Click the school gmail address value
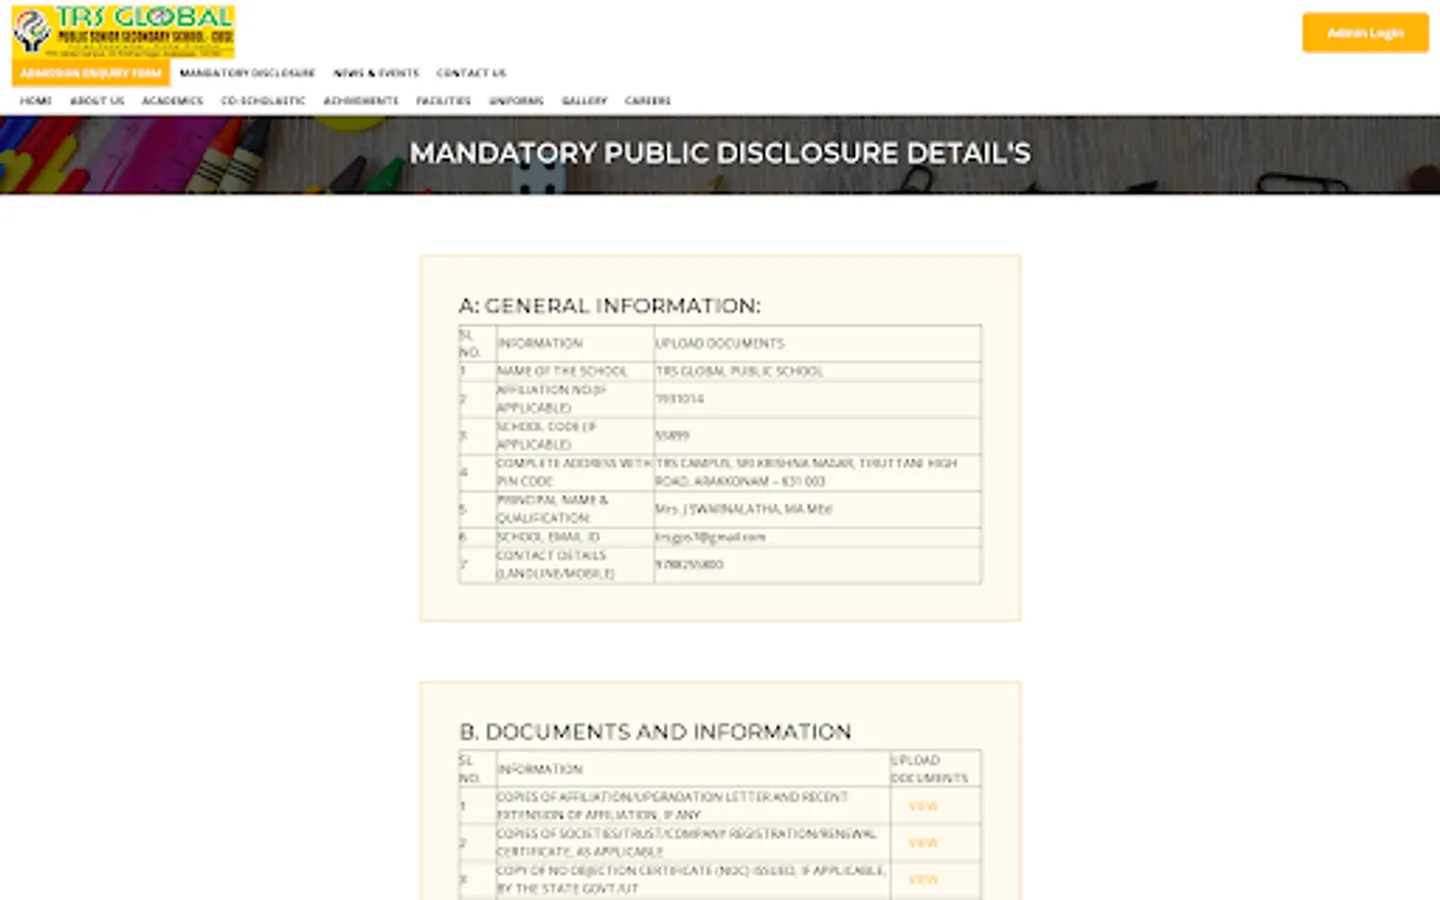This screenshot has height=900, width=1440. pos(710,537)
